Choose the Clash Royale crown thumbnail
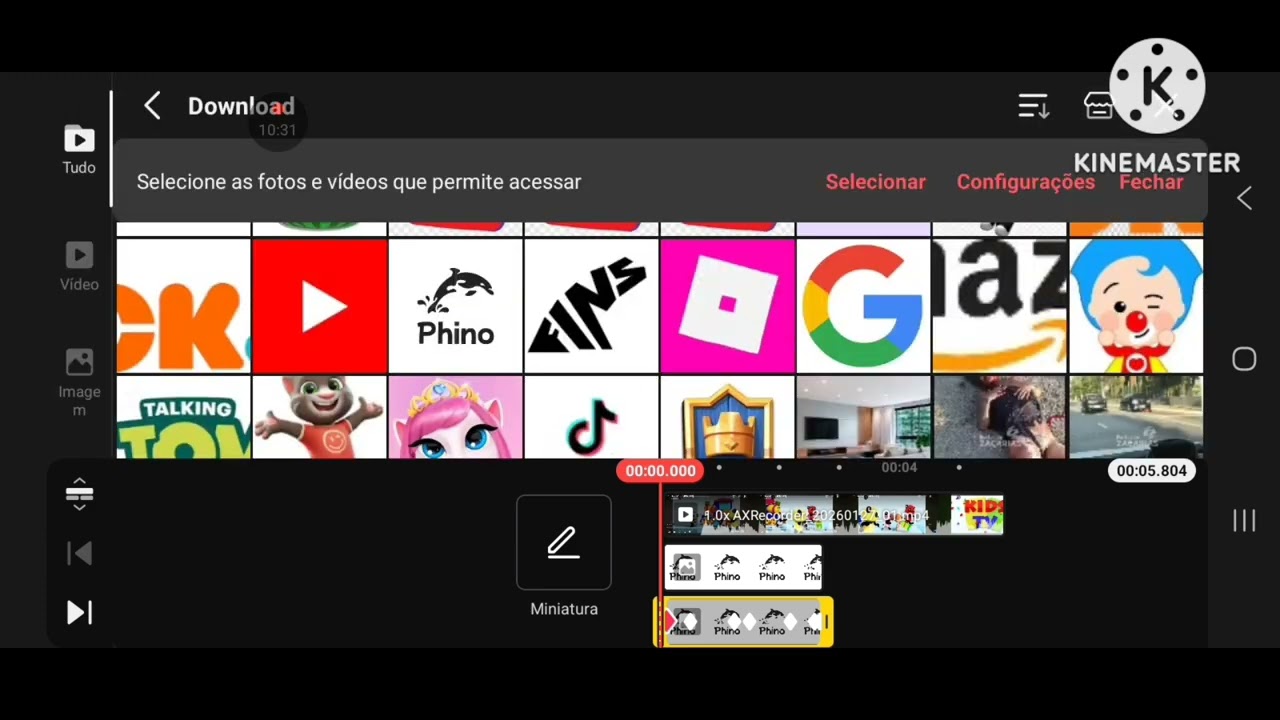The image size is (1280, 720). coord(727,417)
